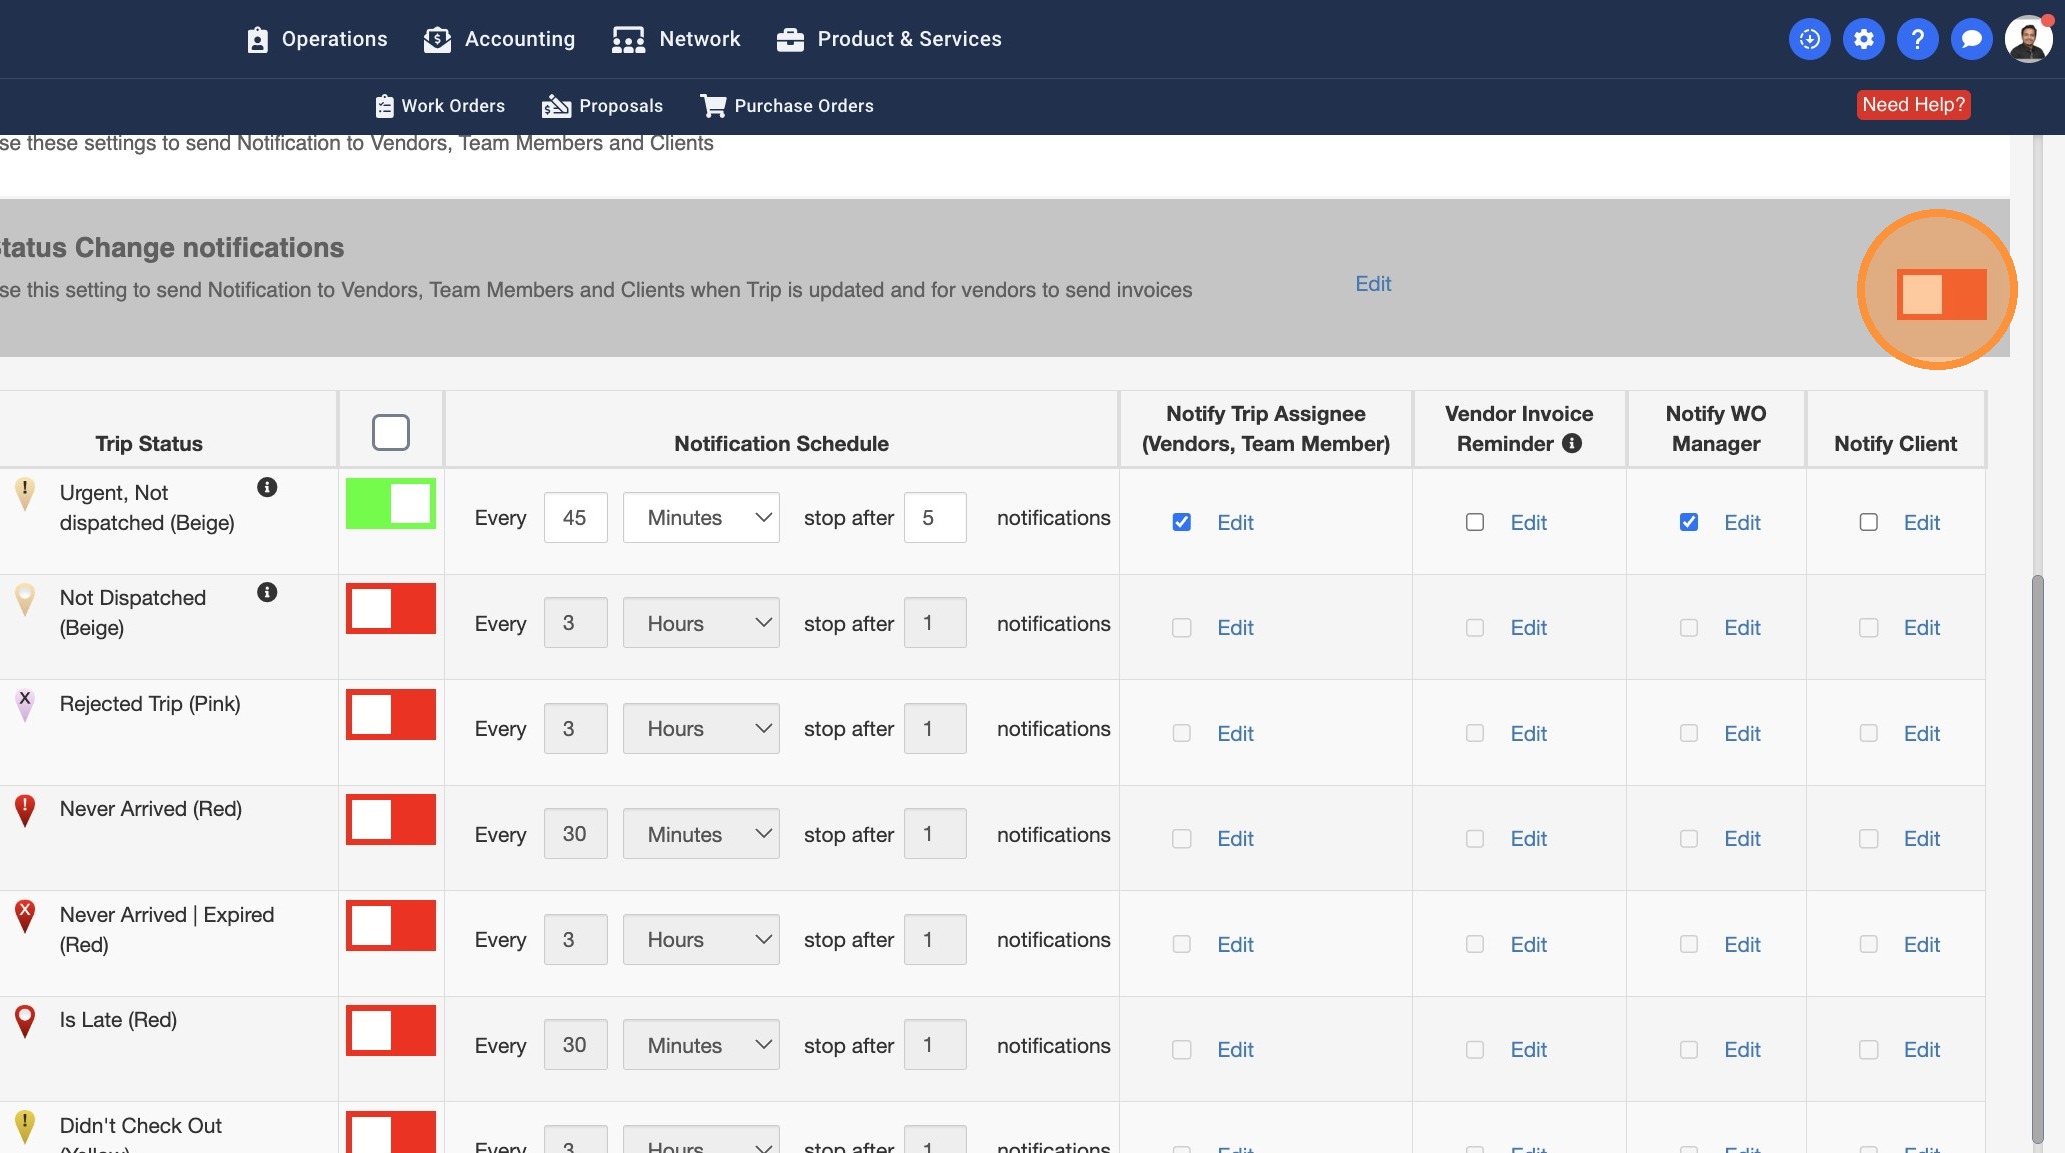Click the Need Help? button
The width and height of the screenshot is (2065, 1153).
1913,105
